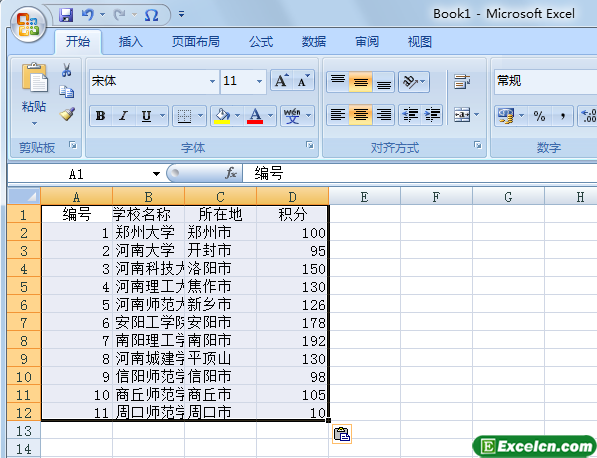This screenshot has height=458, width=597.
Task: Open the Name Box dropdown
Action: click(156, 174)
